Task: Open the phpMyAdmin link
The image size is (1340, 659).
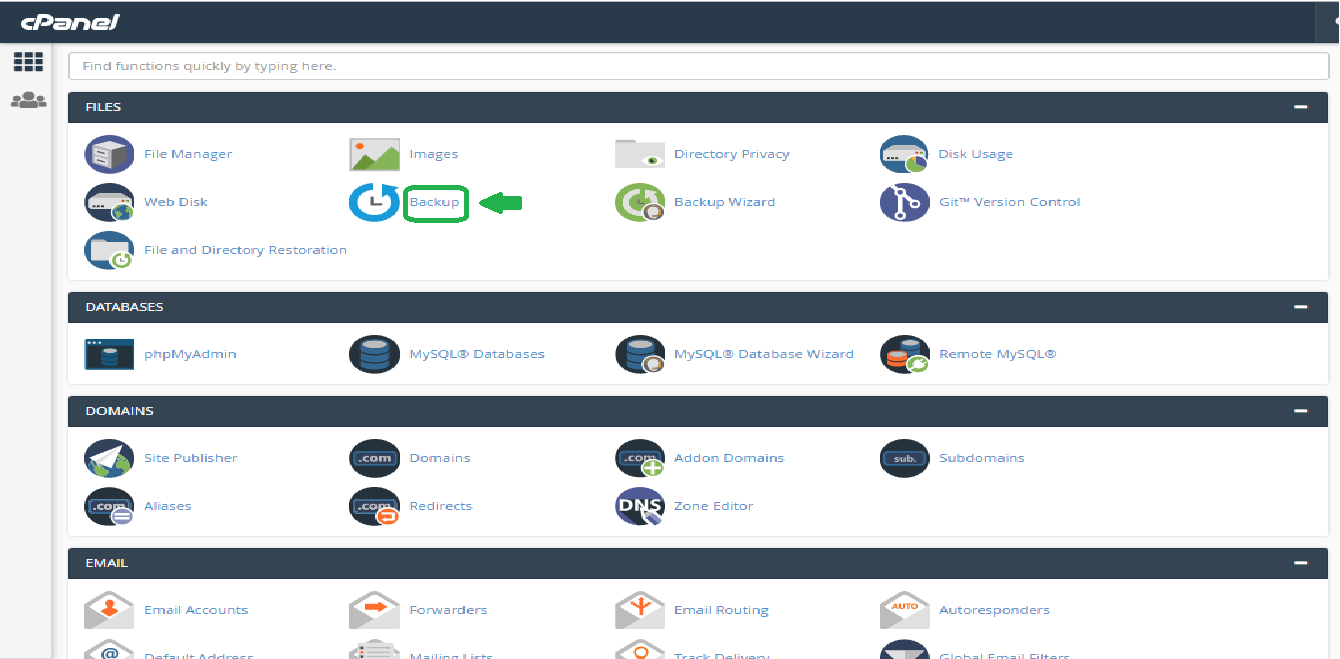Action: click(x=190, y=354)
